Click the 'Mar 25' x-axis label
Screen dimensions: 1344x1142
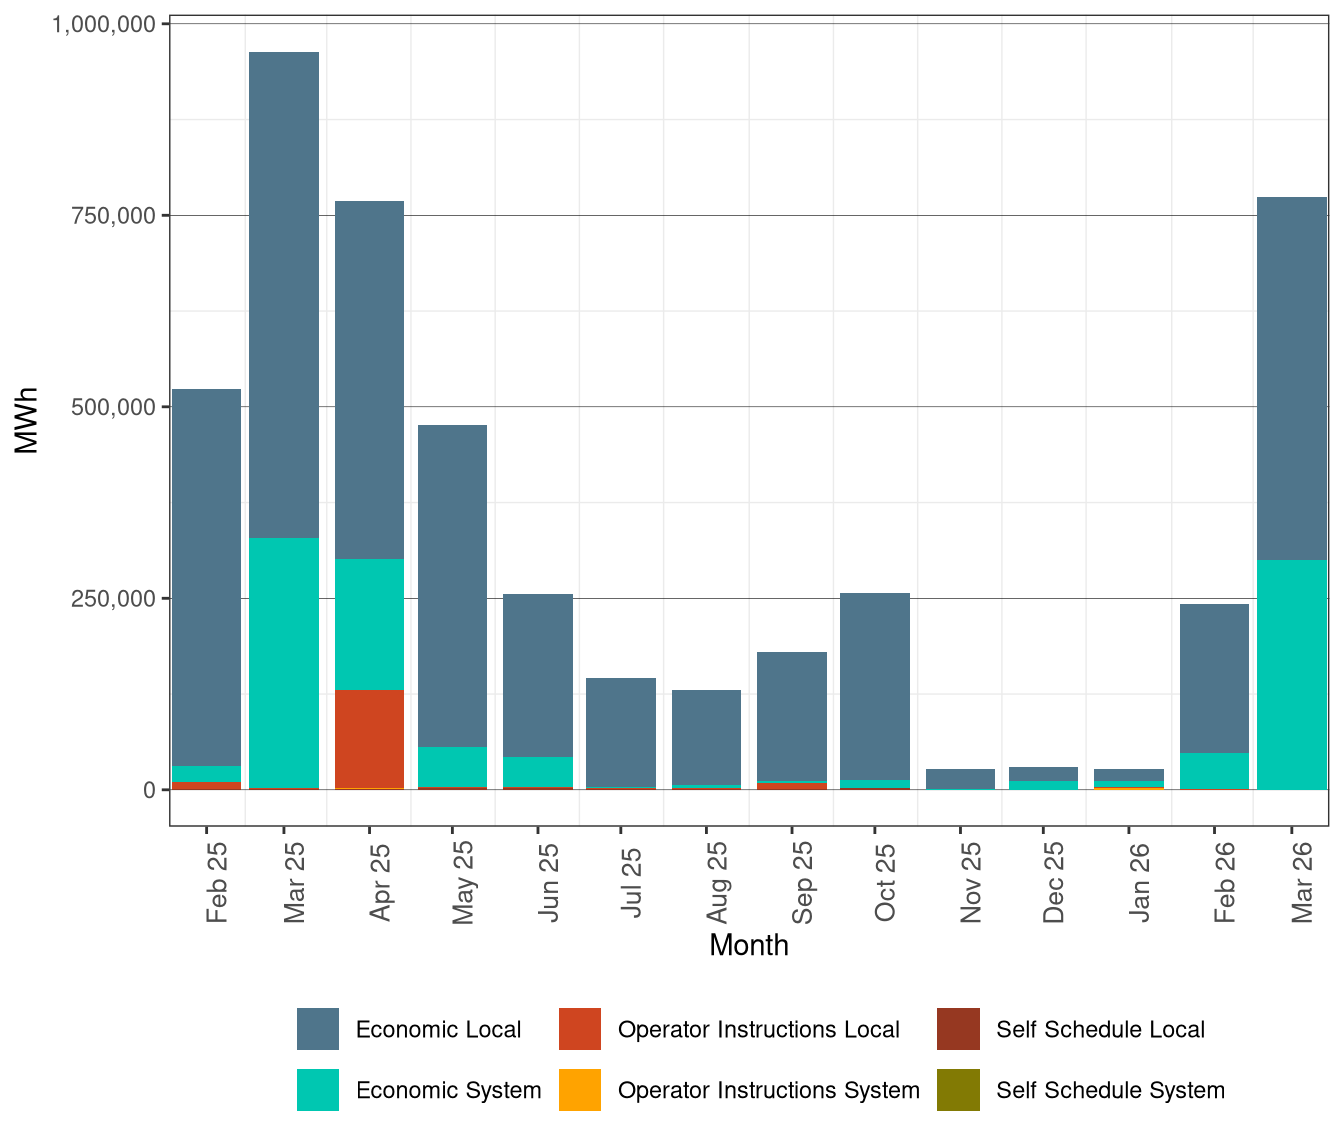(x=294, y=883)
